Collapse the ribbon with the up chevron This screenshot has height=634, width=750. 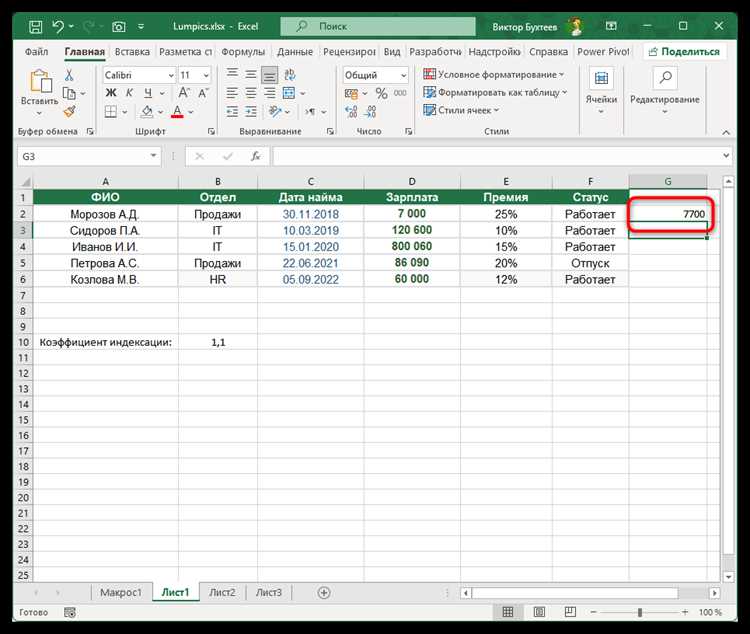point(726,132)
